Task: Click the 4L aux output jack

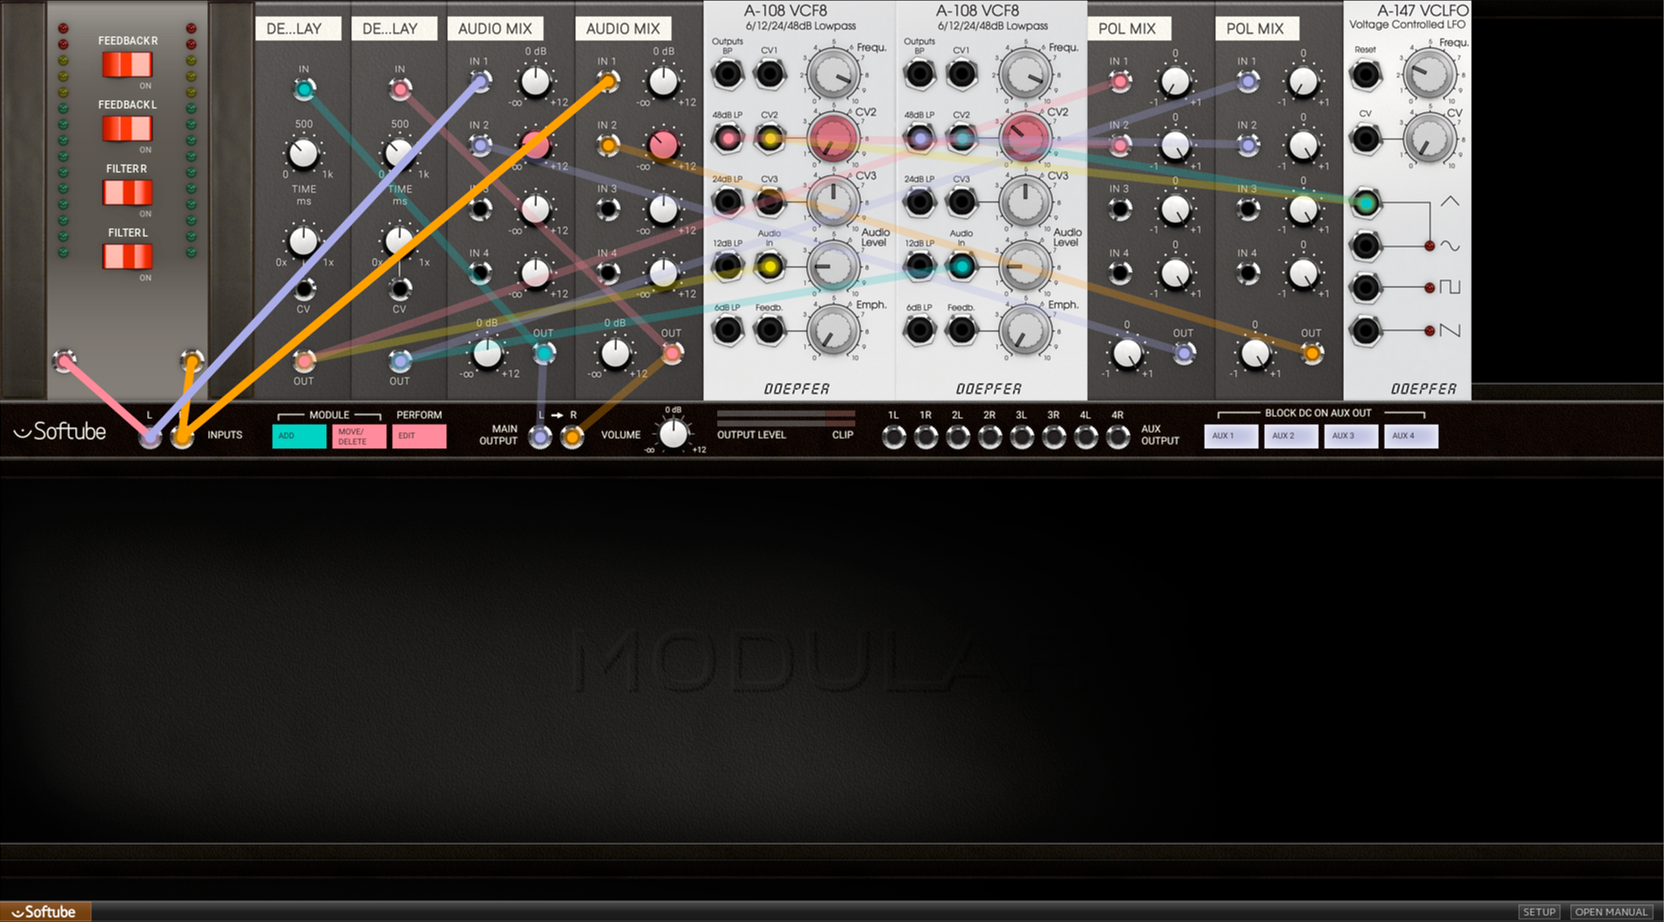Action: click(1086, 436)
